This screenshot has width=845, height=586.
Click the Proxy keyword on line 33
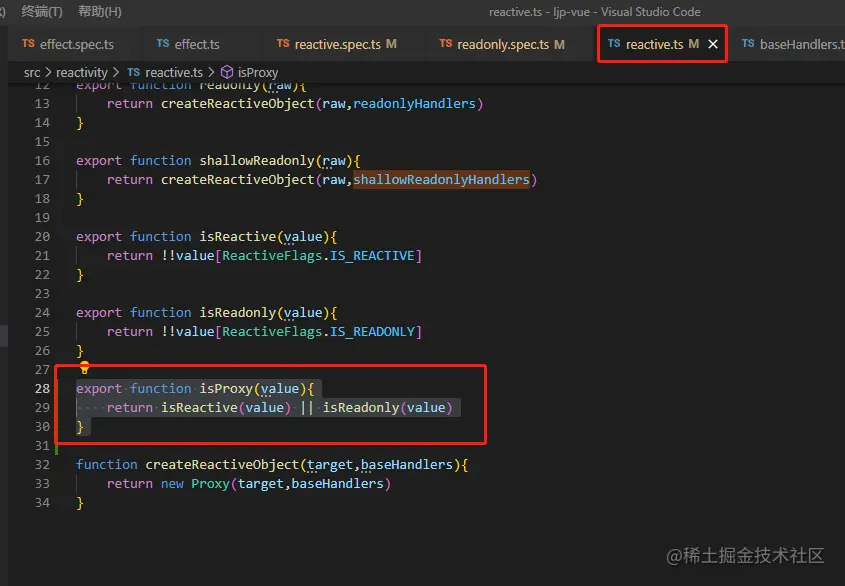tap(210, 484)
